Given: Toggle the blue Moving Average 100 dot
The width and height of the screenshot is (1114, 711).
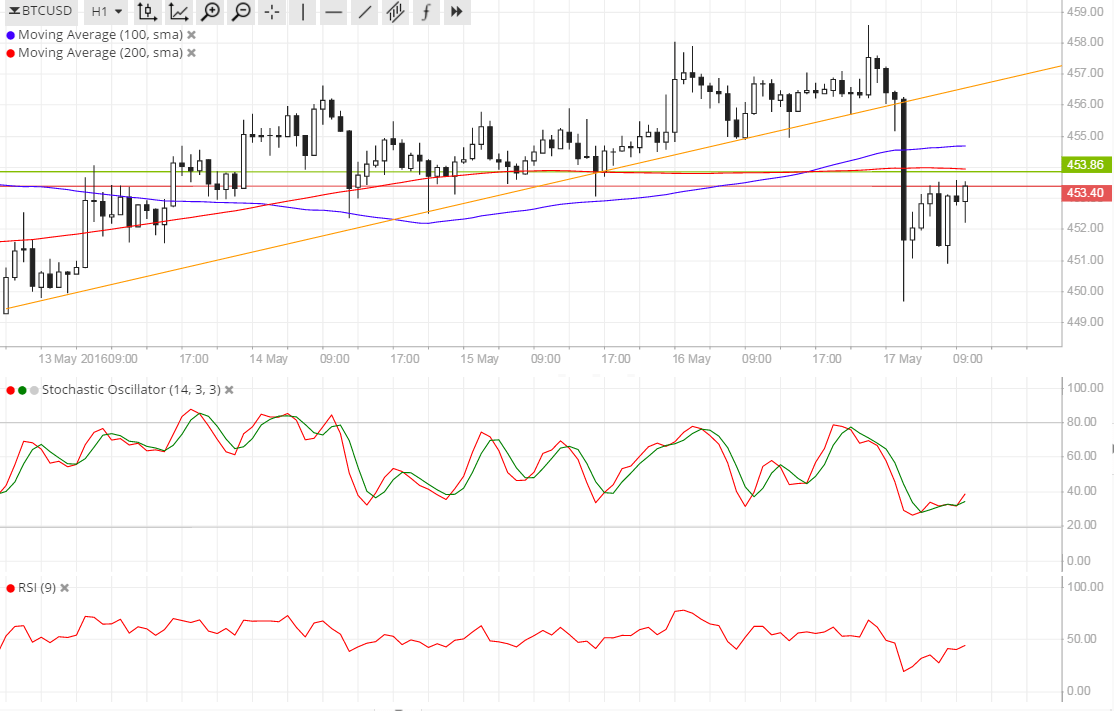Looking at the screenshot, I should click(x=10, y=33).
